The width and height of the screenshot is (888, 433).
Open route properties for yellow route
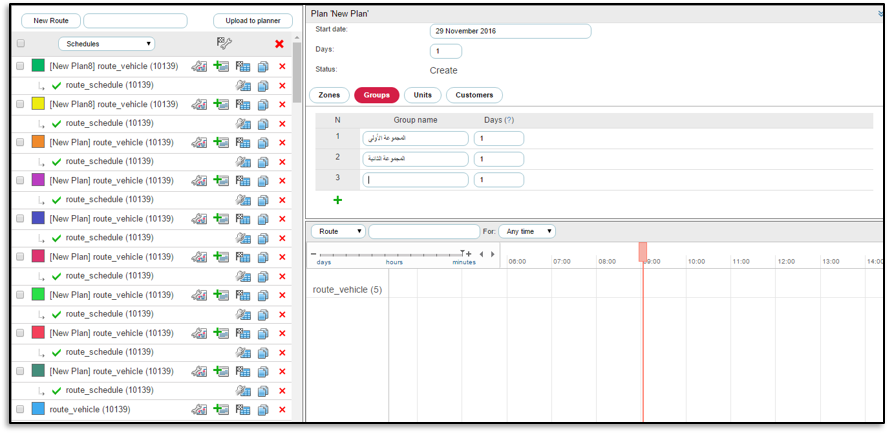(x=243, y=104)
